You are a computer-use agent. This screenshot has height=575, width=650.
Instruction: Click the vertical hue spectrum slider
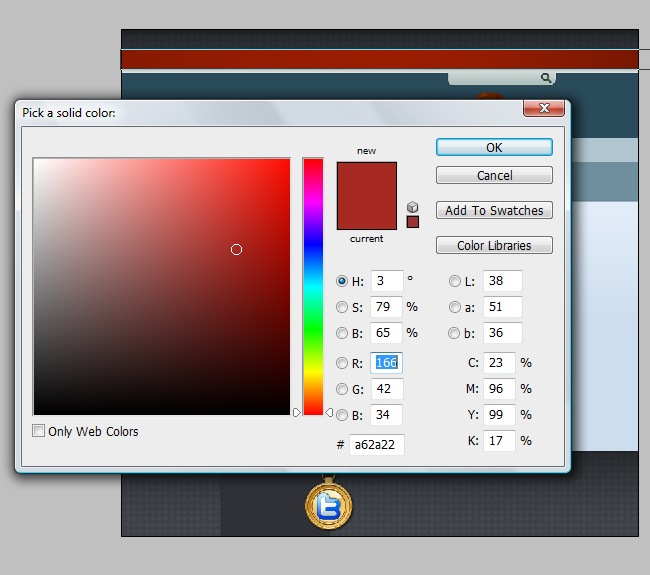(x=313, y=286)
